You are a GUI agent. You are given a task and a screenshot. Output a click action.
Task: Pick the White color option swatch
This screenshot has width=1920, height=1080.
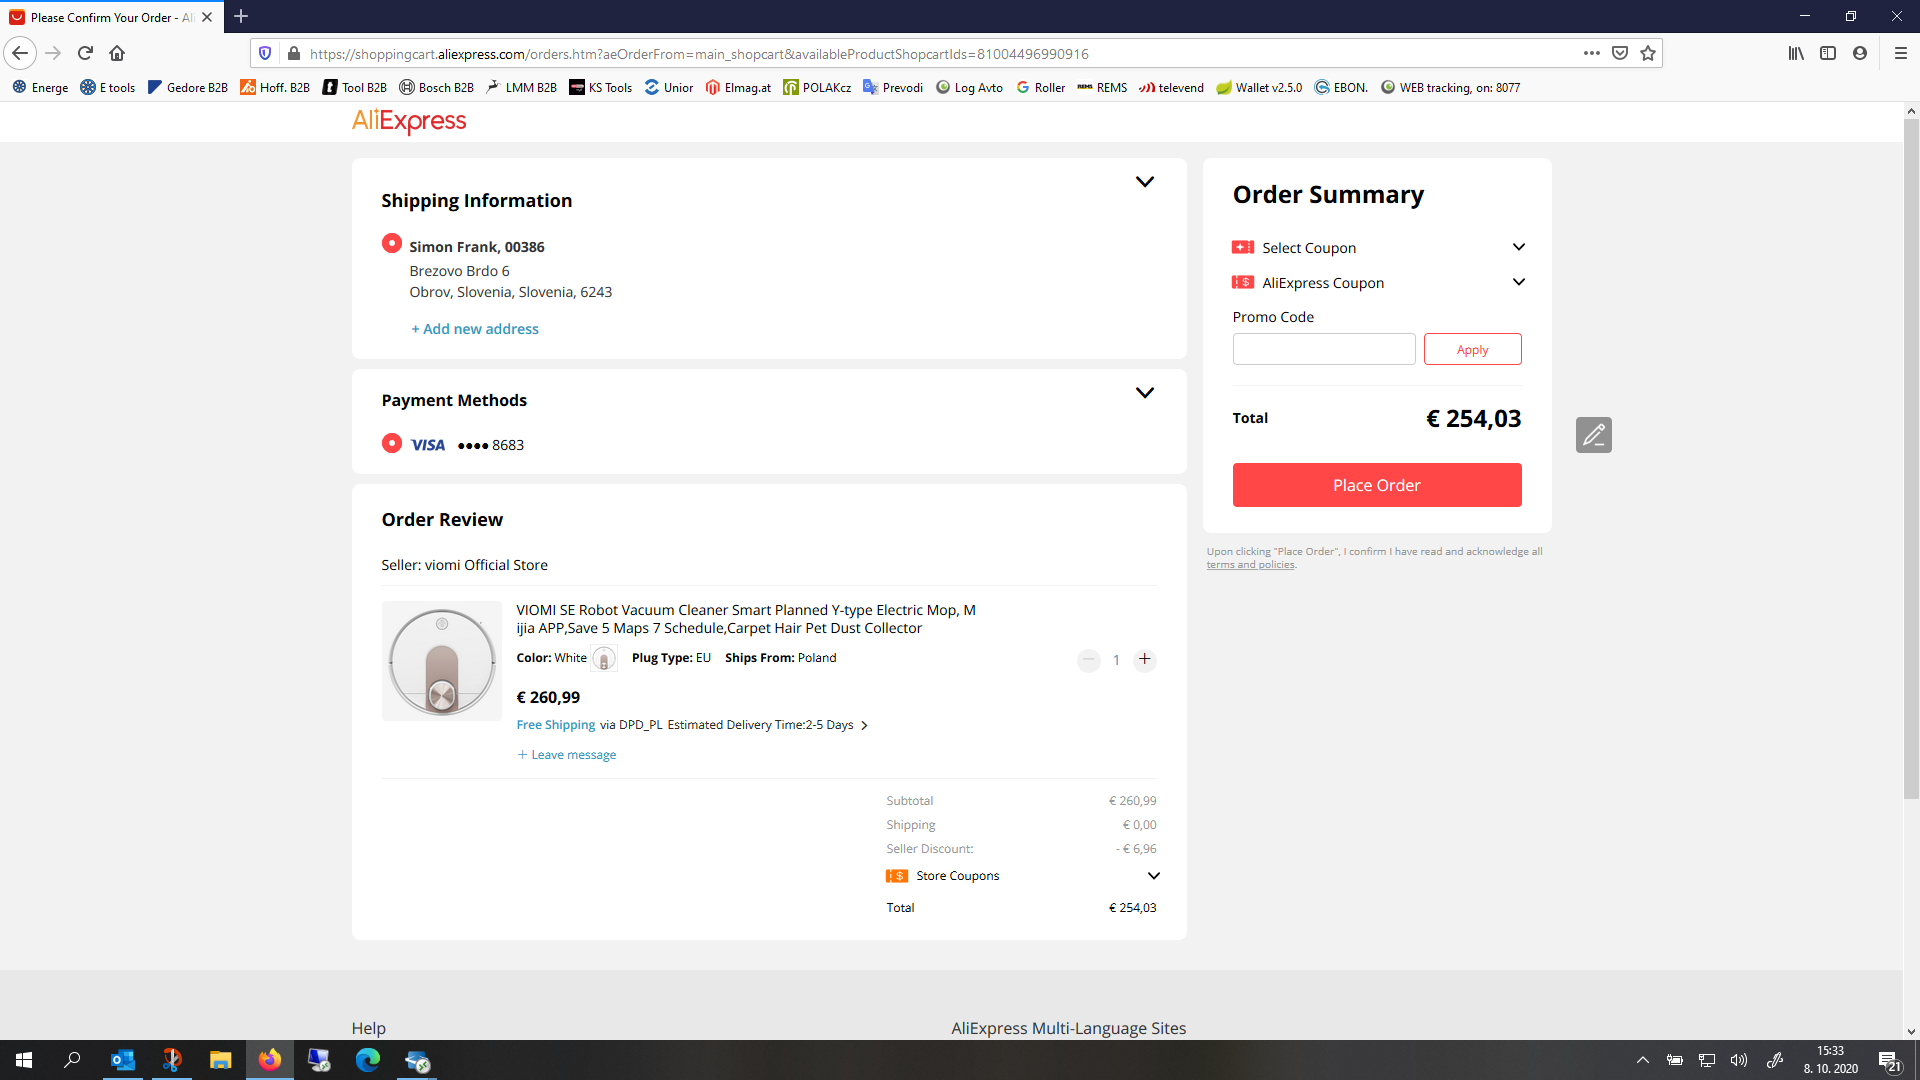pos(603,658)
